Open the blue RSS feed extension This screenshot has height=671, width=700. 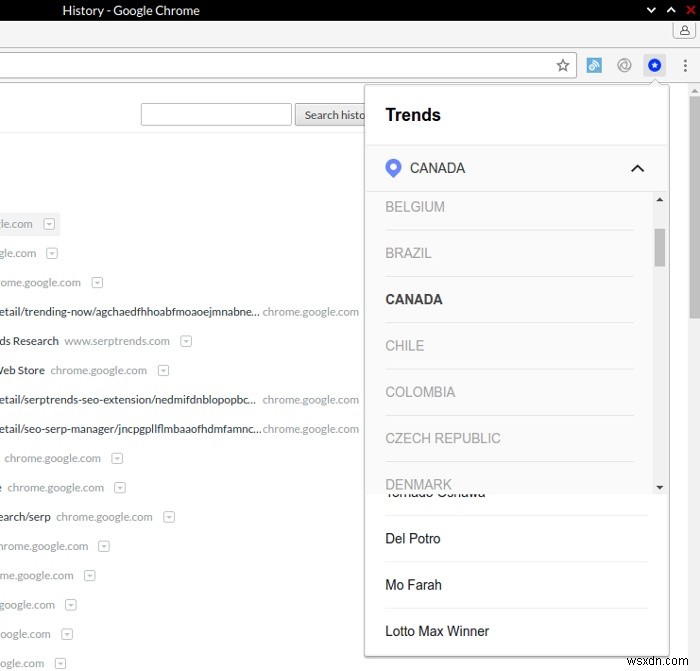[x=594, y=66]
